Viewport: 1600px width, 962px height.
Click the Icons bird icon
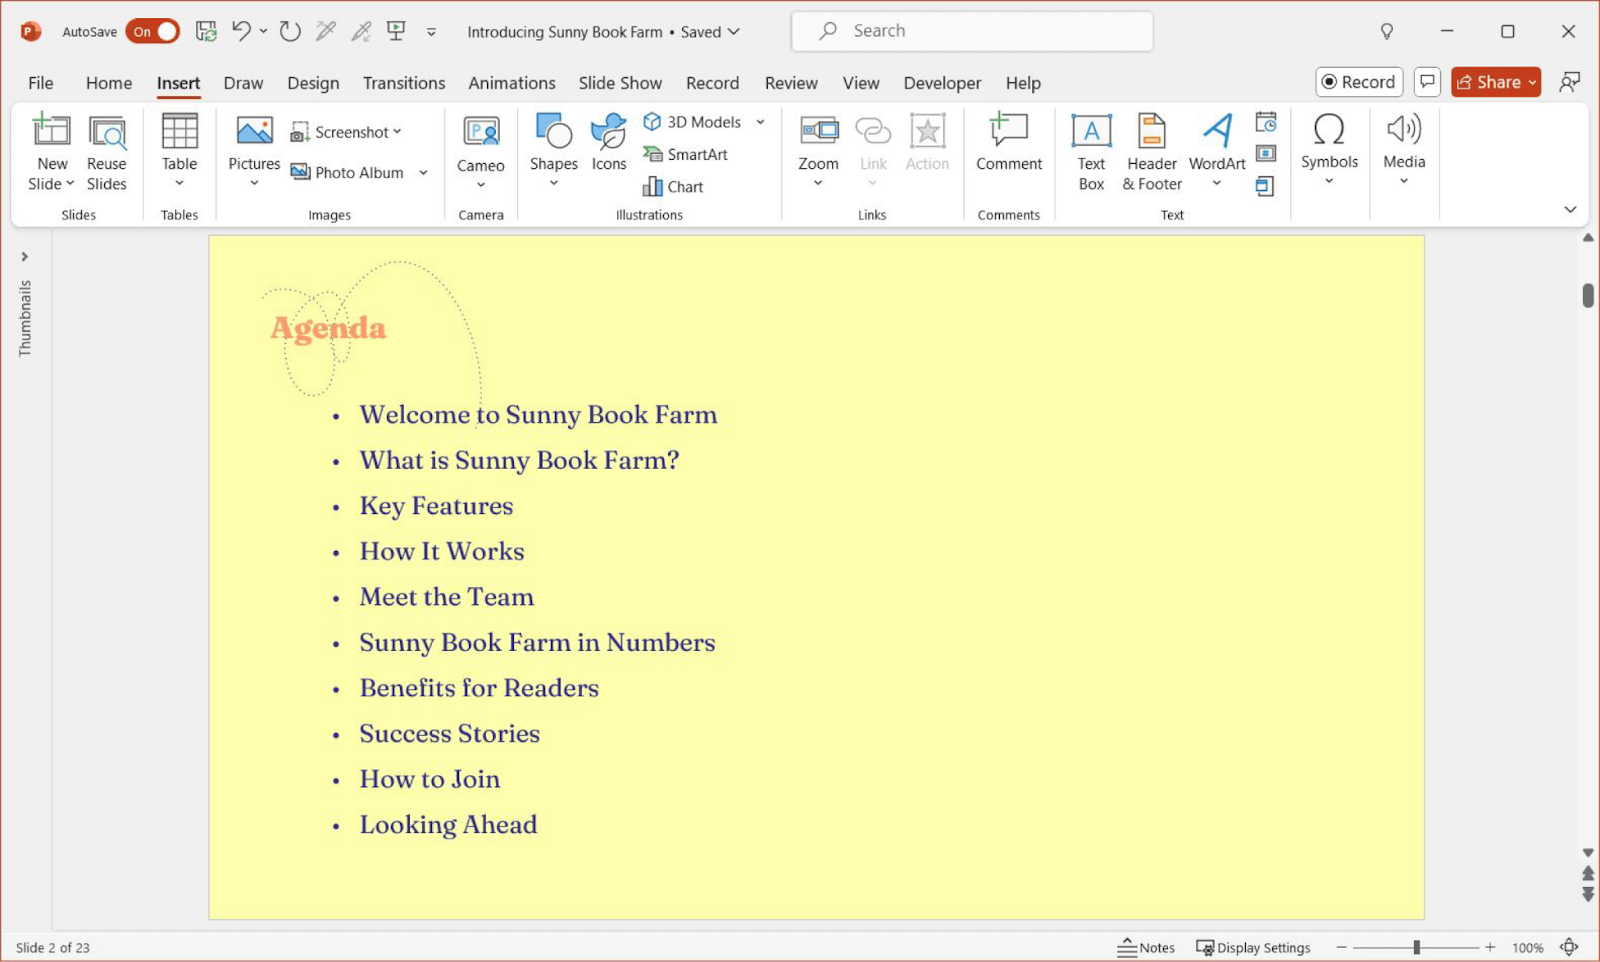click(608, 131)
